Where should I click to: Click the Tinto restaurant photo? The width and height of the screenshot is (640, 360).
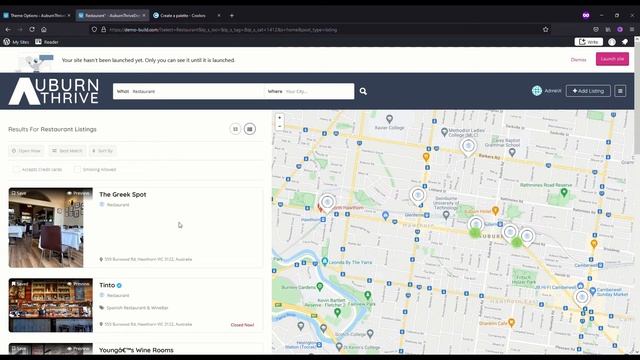51,305
